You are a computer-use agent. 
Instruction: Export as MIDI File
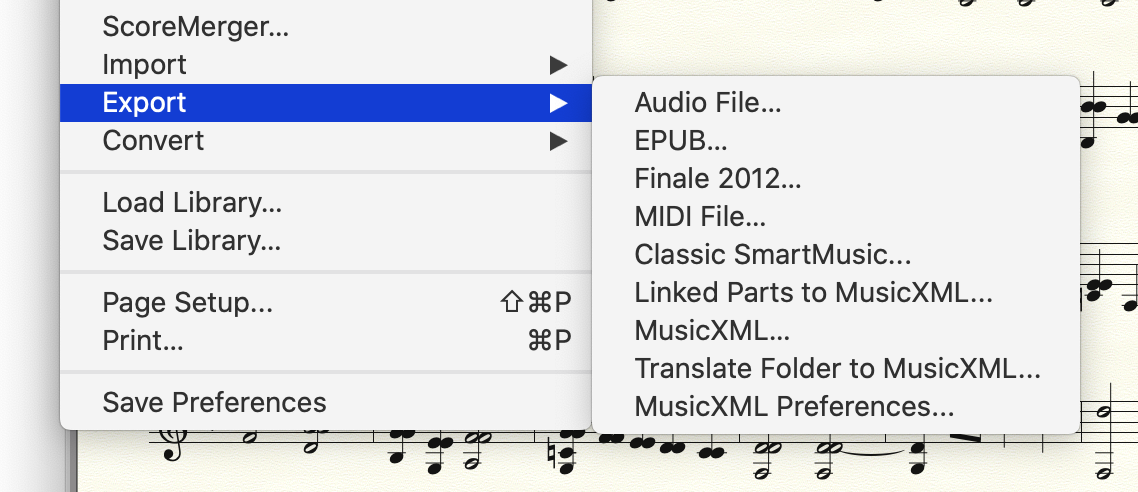tap(700, 217)
